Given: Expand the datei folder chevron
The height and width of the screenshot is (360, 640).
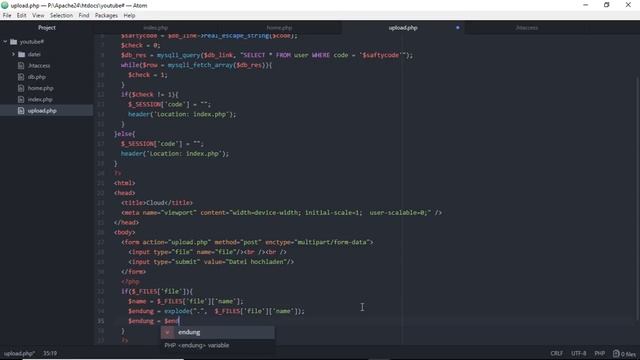Looking at the screenshot, I should tap(13, 54).
